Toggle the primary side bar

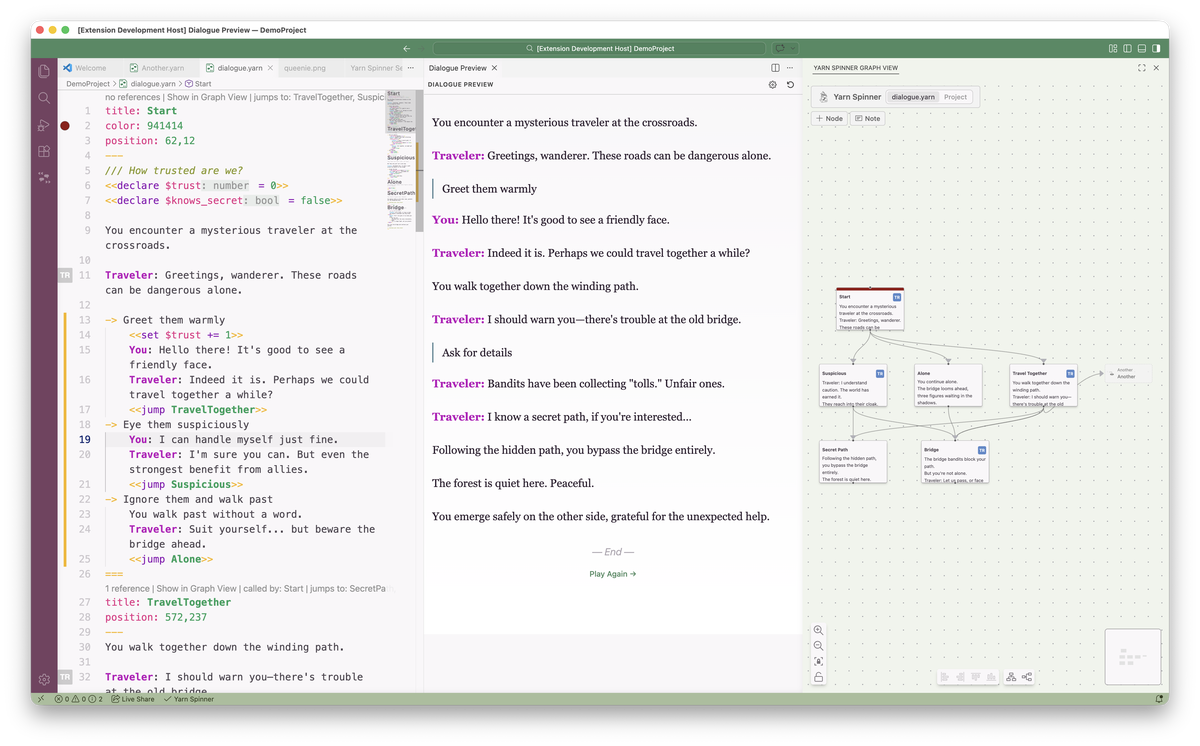(1127, 48)
